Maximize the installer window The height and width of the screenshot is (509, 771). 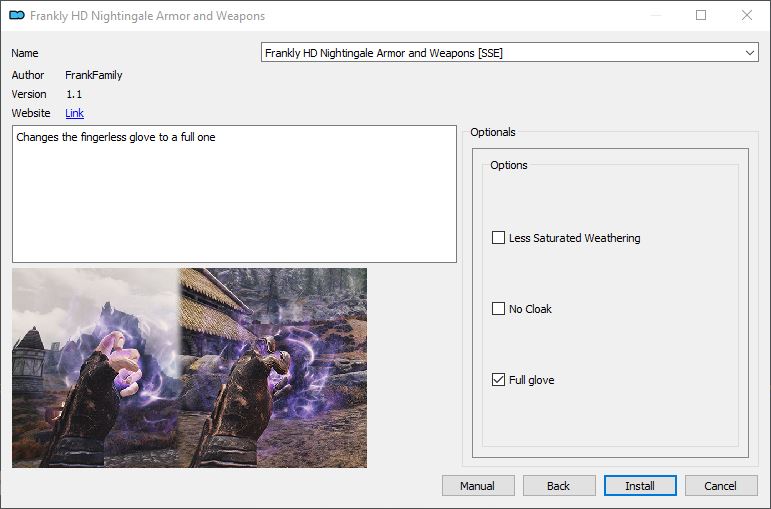point(701,15)
